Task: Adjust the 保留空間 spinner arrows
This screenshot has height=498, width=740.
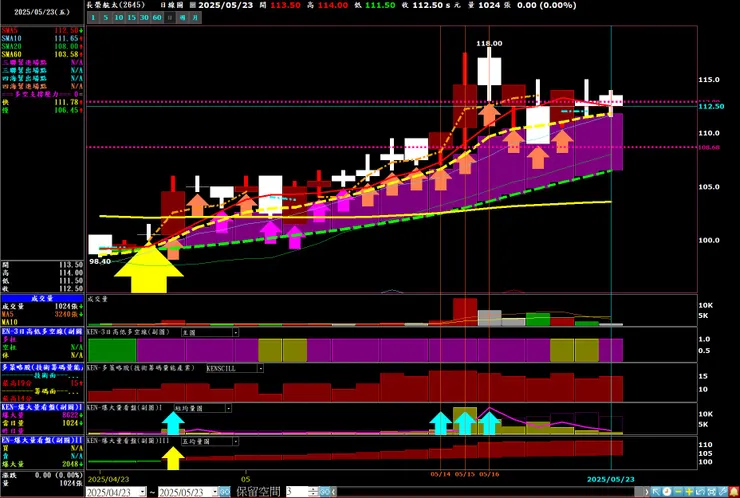Action: point(313,492)
